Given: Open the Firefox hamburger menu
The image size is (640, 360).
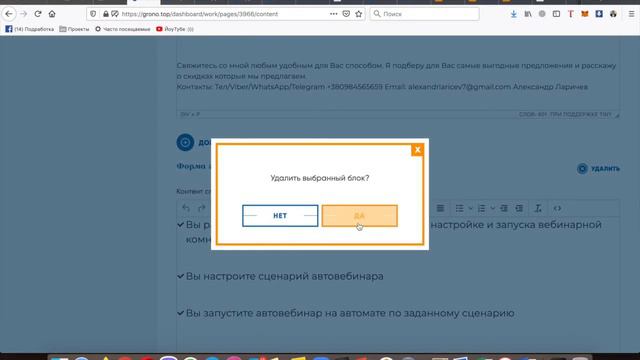Looking at the screenshot, I should click(x=631, y=14).
